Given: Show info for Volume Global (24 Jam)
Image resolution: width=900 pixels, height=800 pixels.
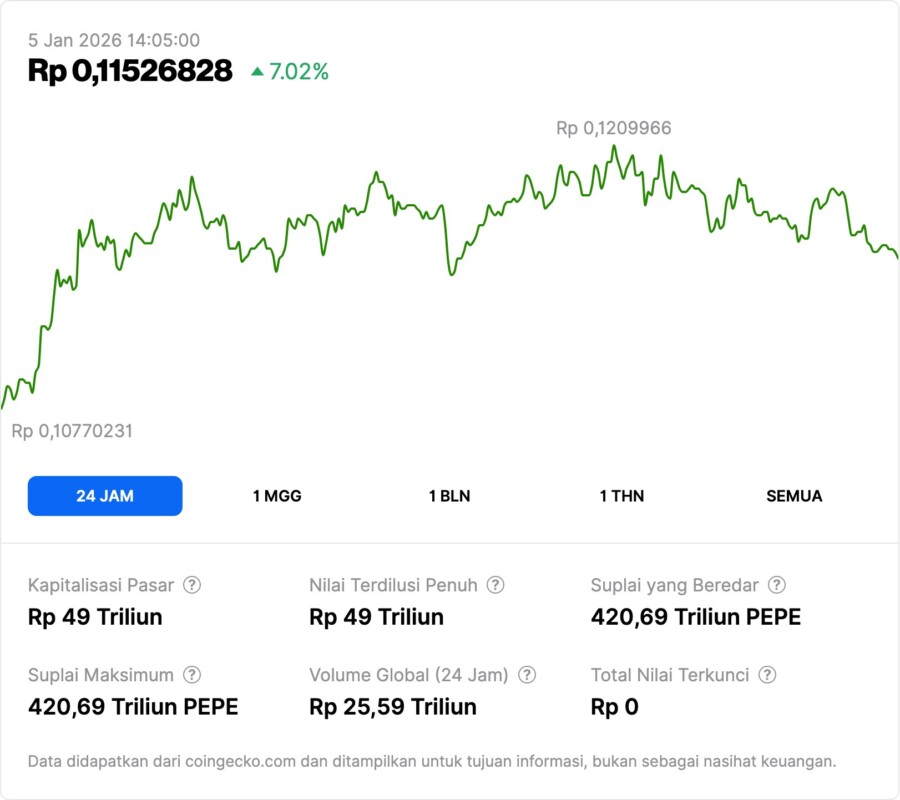Looking at the screenshot, I should (527, 675).
